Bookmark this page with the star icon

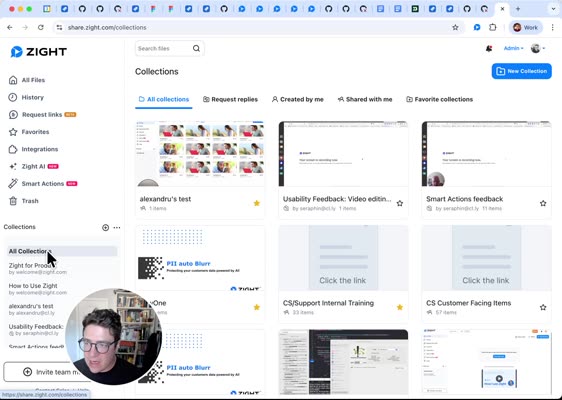(x=455, y=28)
